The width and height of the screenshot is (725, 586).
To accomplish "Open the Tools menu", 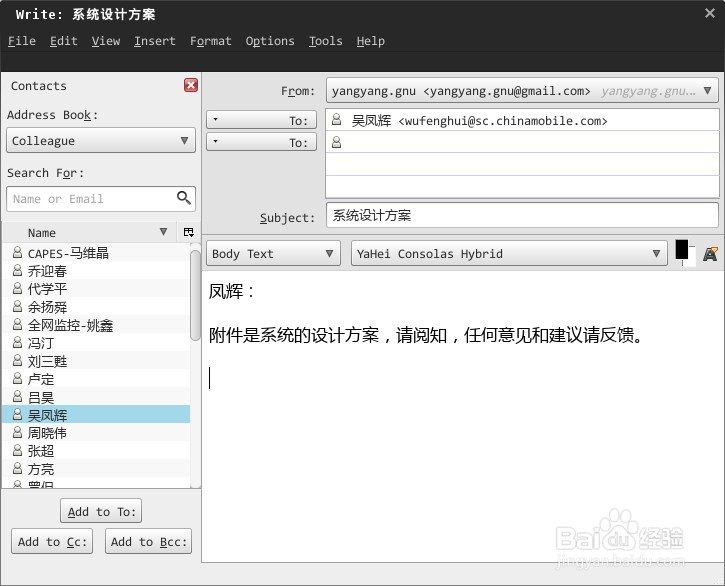I will (x=326, y=41).
